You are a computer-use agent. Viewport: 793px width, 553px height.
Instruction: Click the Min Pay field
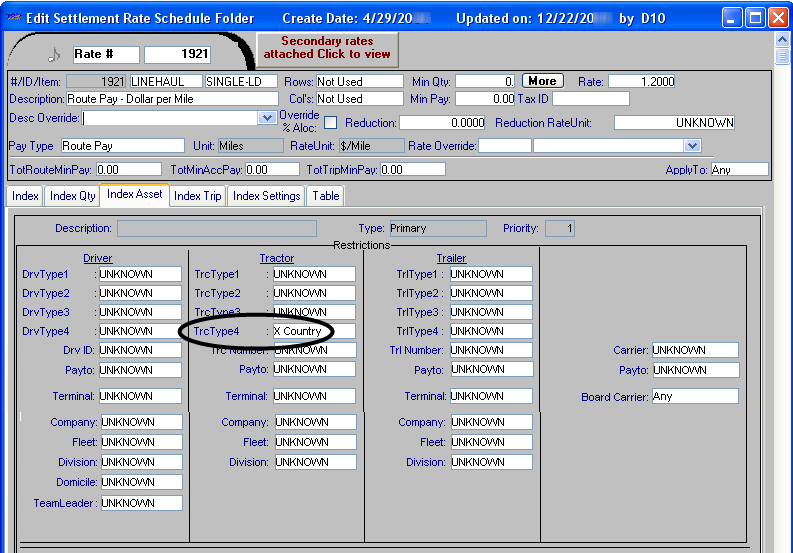tap(485, 99)
